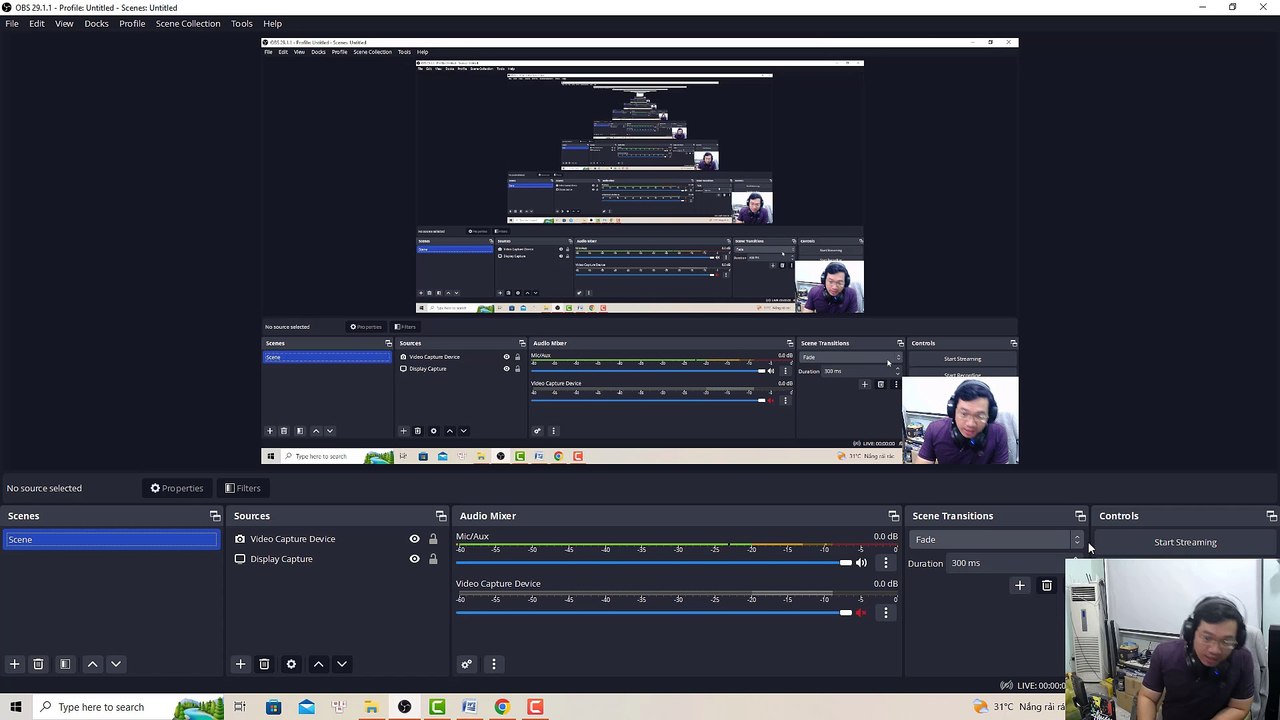Image resolution: width=1280 pixels, height=720 pixels.
Task: Remove selected source trash icon
Action: (x=264, y=664)
